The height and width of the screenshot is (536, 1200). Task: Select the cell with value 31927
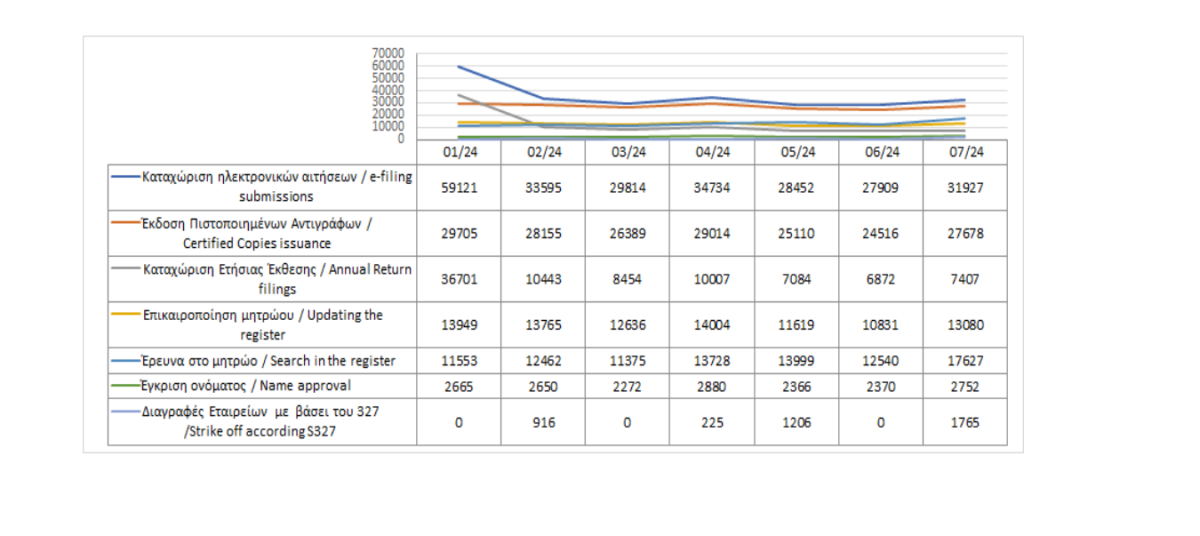pos(964,187)
